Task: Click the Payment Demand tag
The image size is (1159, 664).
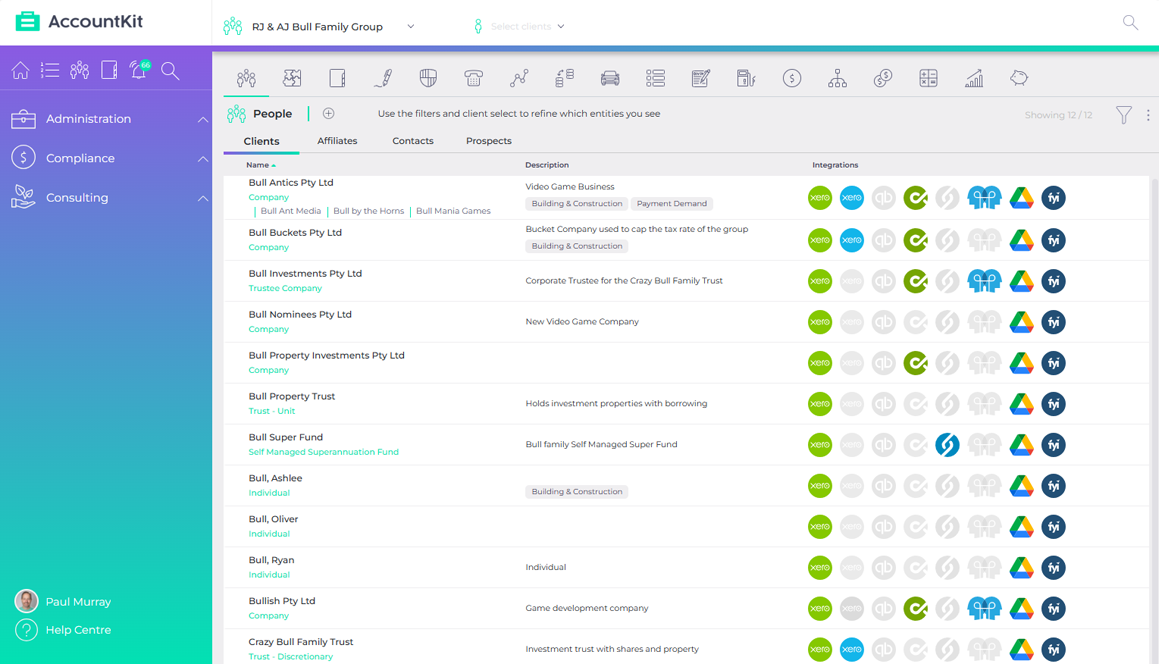Action: coord(672,203)
